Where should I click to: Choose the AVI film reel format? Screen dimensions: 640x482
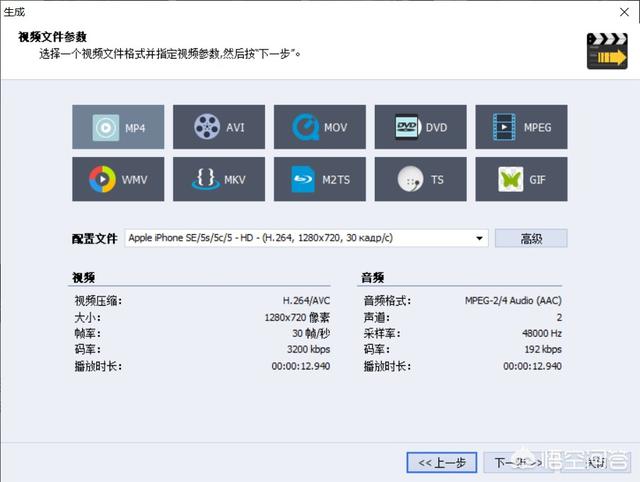tap(219, 127)
